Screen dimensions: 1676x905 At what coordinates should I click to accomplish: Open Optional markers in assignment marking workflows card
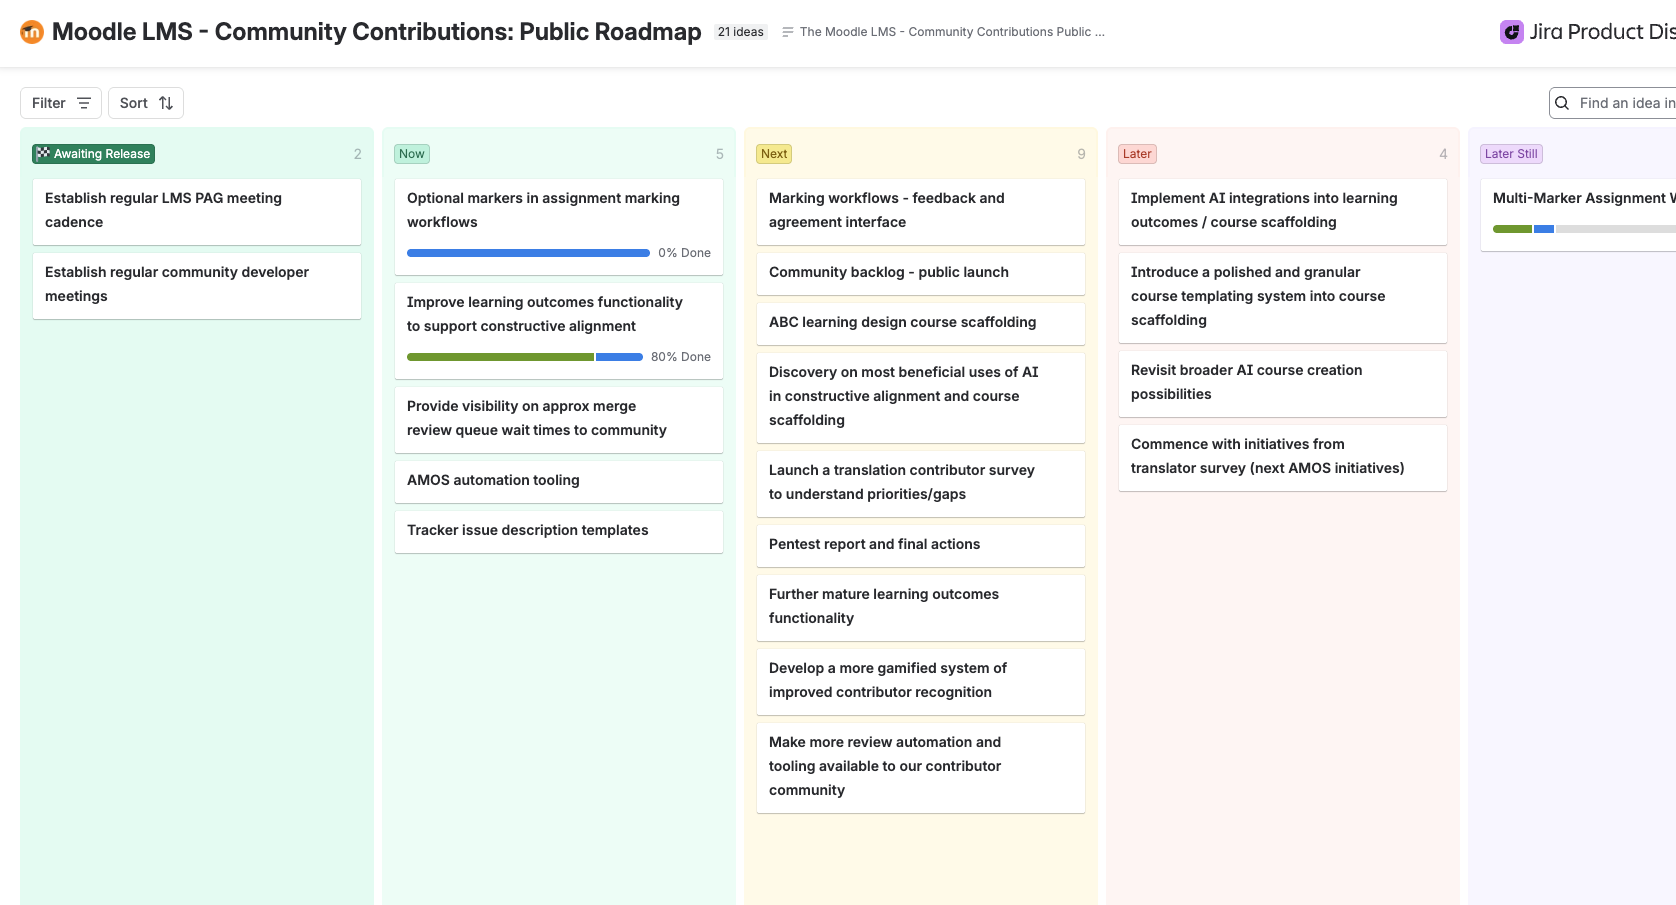(x=559, y=226)
